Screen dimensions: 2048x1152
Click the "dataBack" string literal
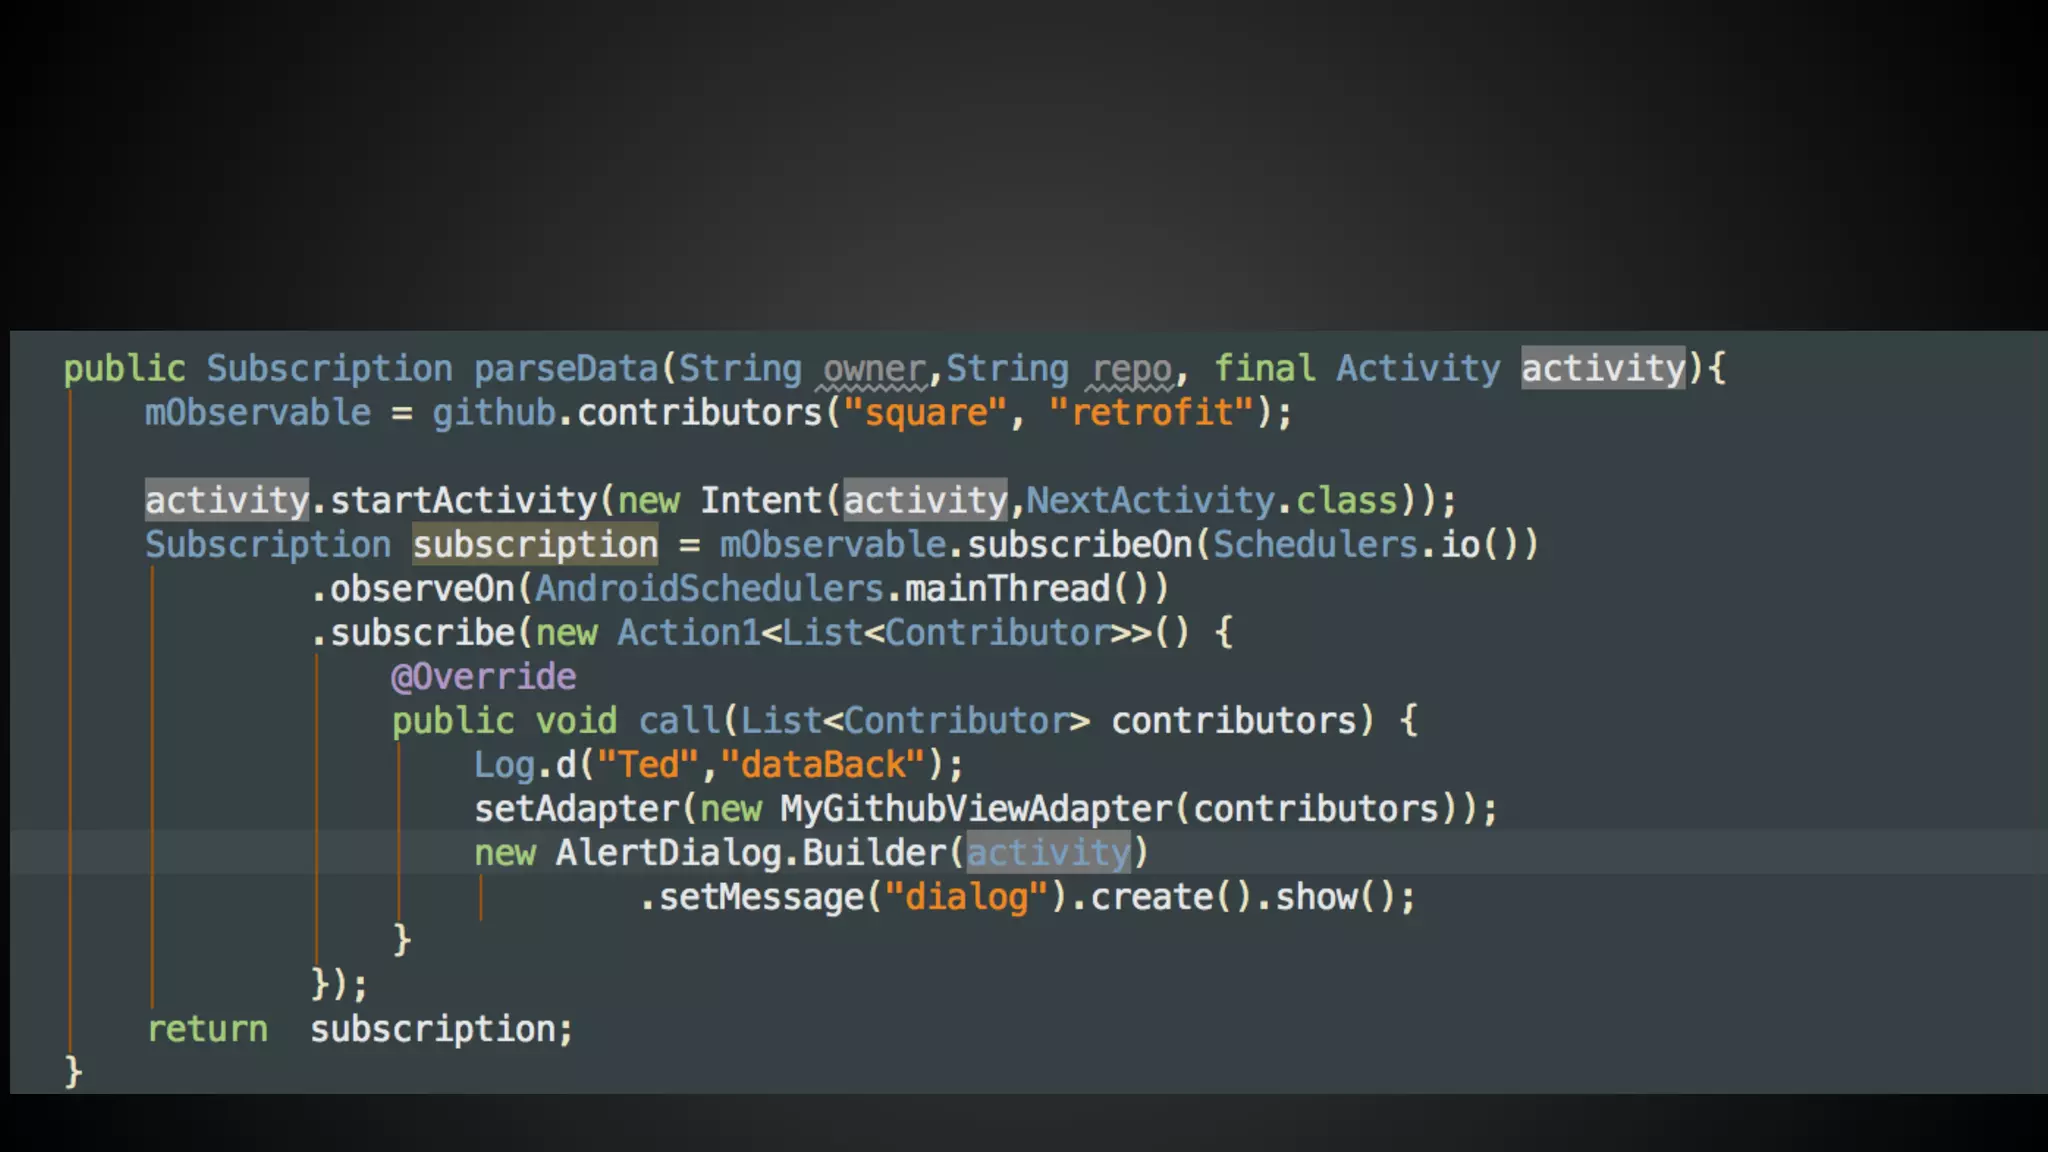pyautogui.click(x=822, y=765)
